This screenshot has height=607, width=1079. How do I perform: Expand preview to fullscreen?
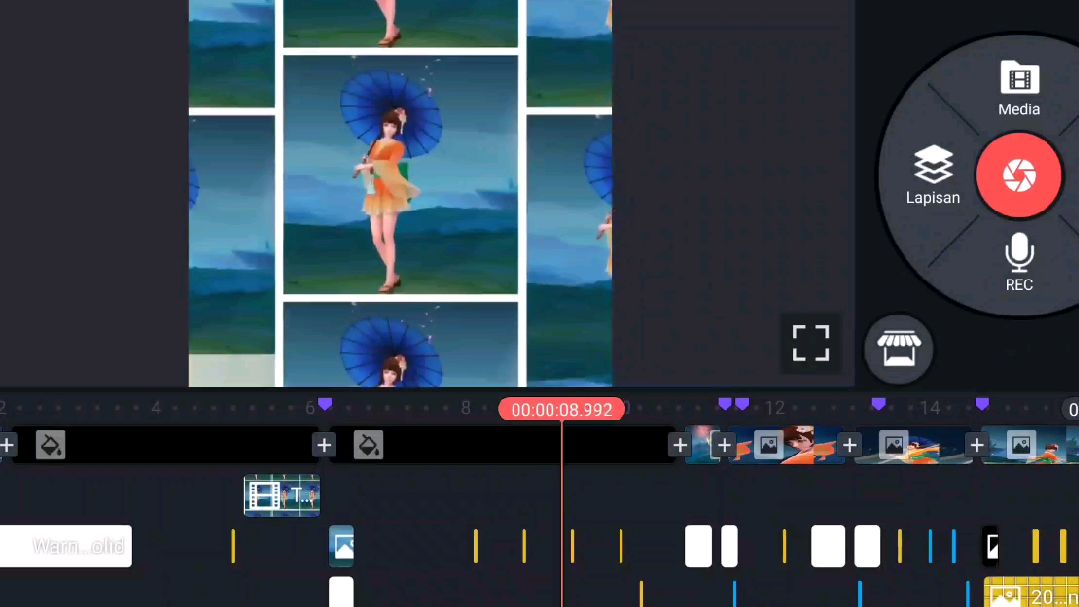811,343
